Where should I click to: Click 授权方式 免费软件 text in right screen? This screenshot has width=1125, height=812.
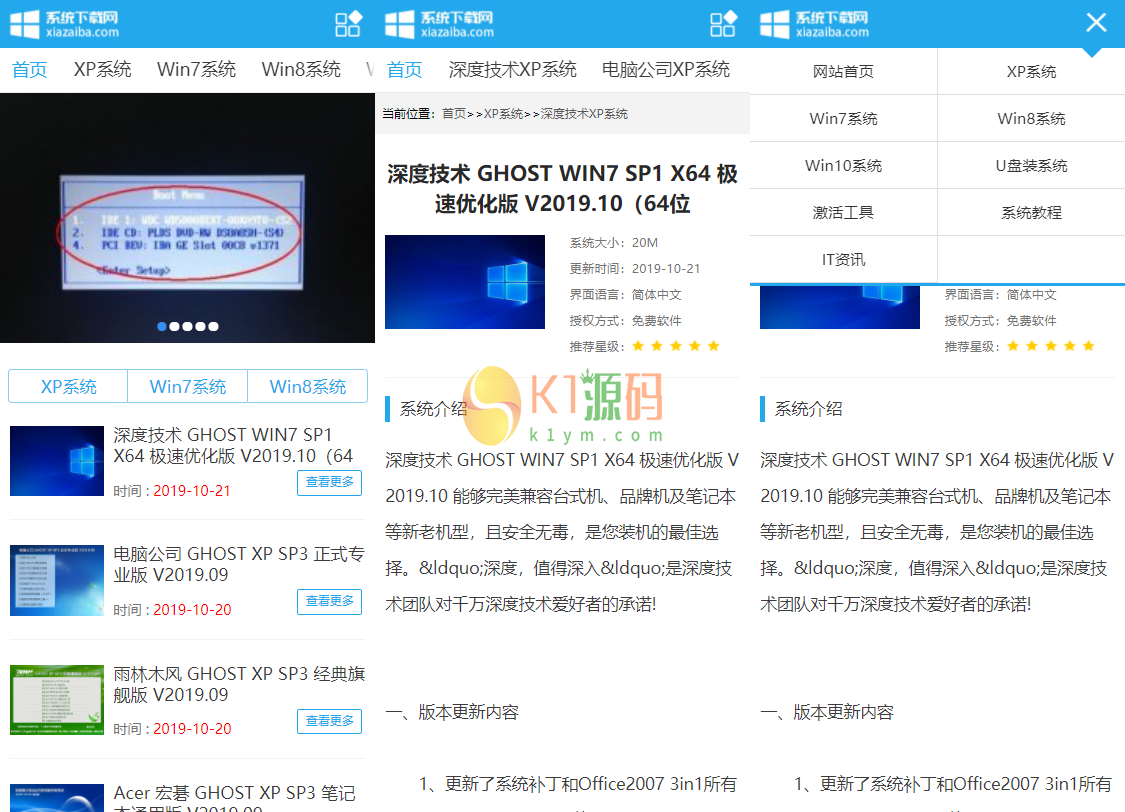click(1000, 321)
